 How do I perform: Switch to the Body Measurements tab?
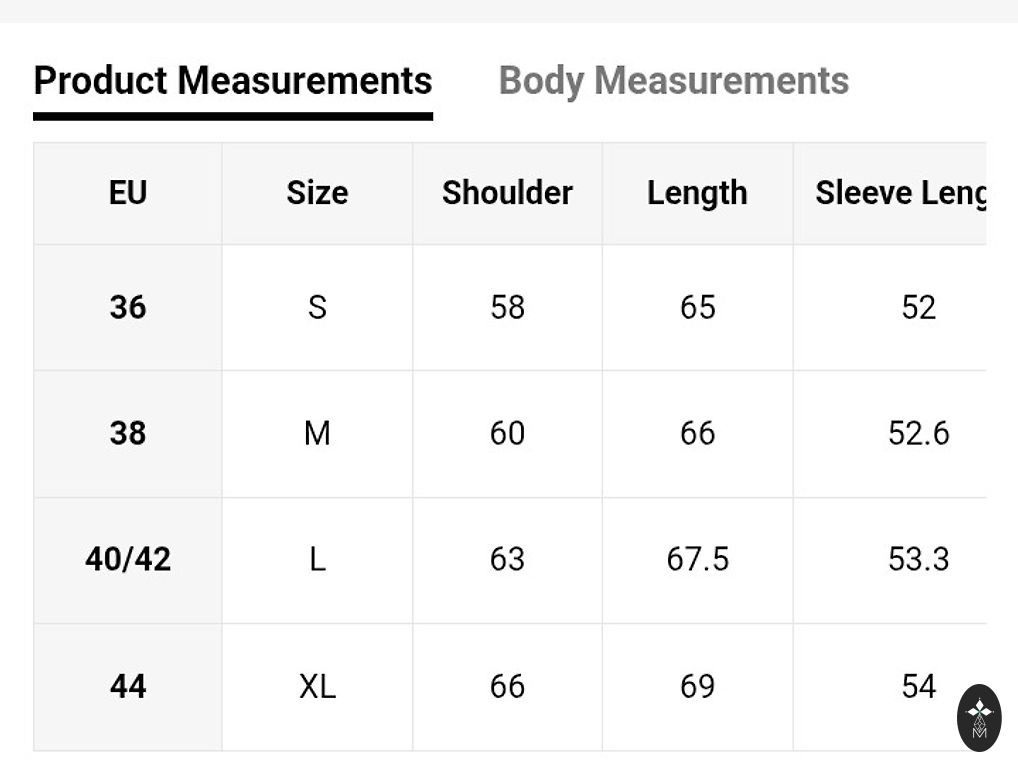(673, 81)
